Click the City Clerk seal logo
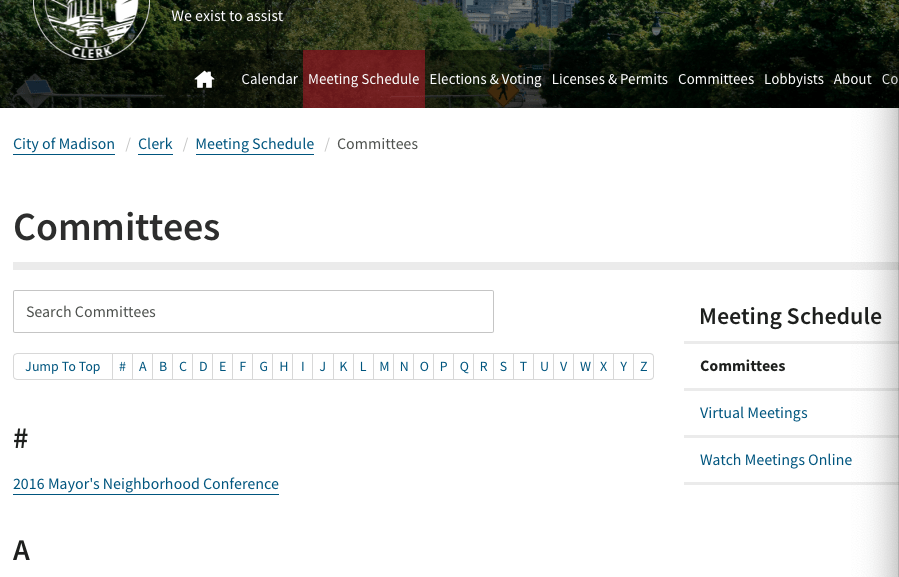899x577 pixels. (92, 26)
